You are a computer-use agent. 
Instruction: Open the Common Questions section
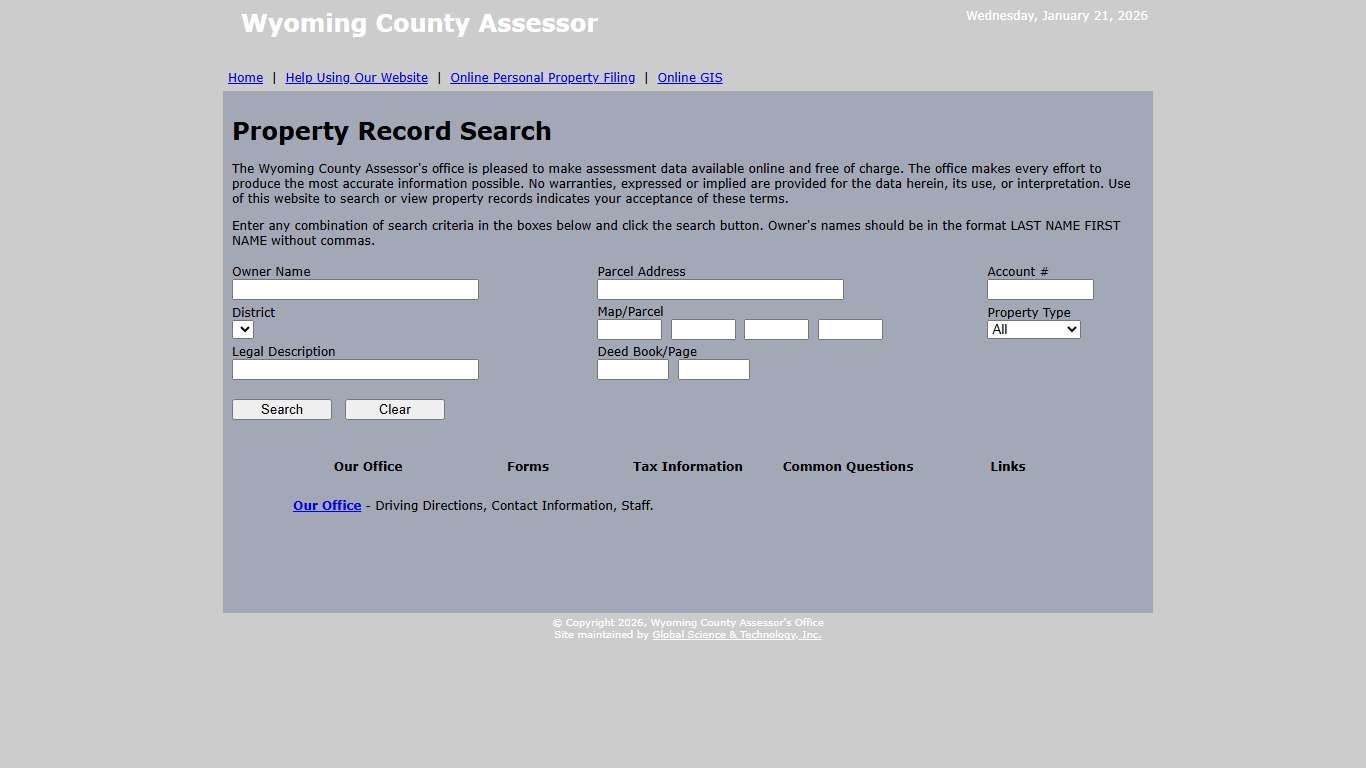click(x=847, y=466)
